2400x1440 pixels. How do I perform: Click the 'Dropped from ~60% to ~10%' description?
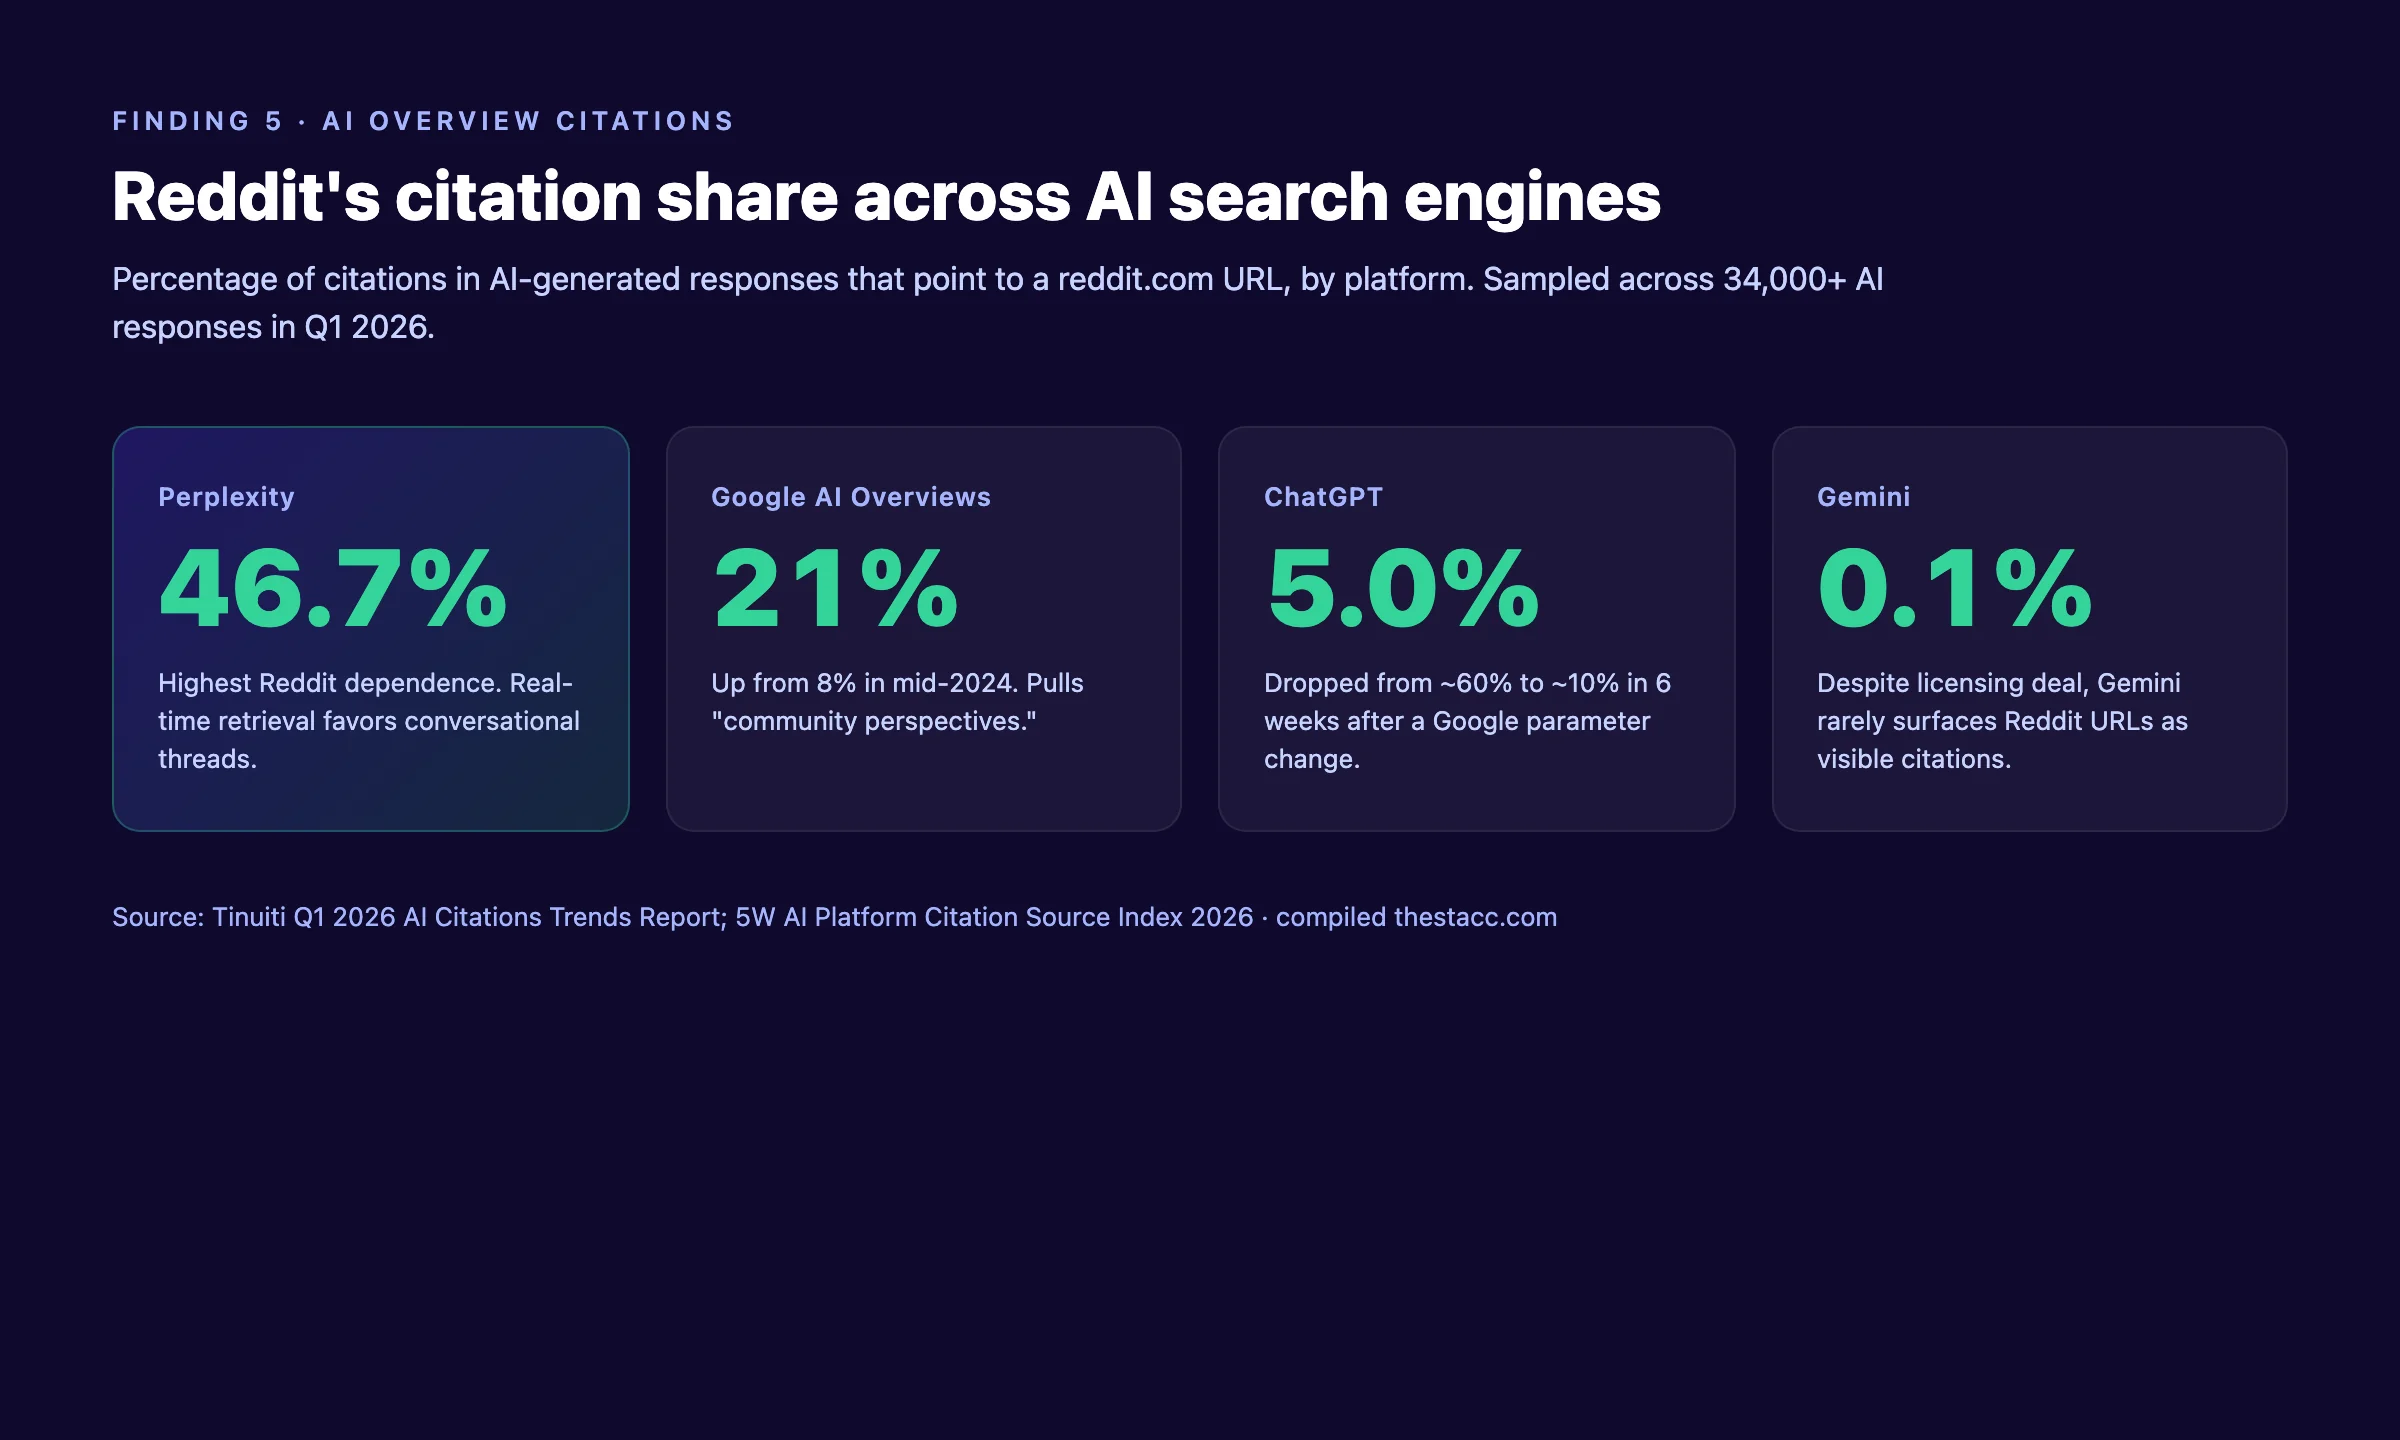coord(1467,721)
